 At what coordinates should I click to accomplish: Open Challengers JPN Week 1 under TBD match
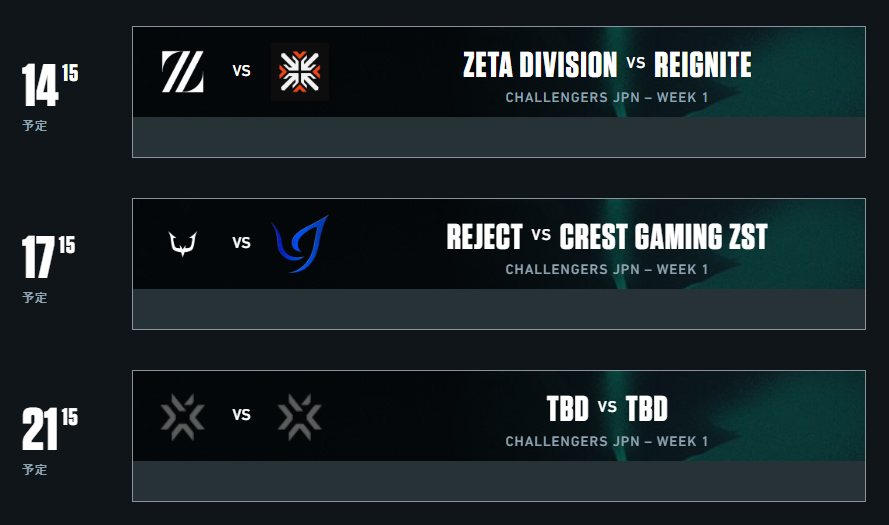607,441
